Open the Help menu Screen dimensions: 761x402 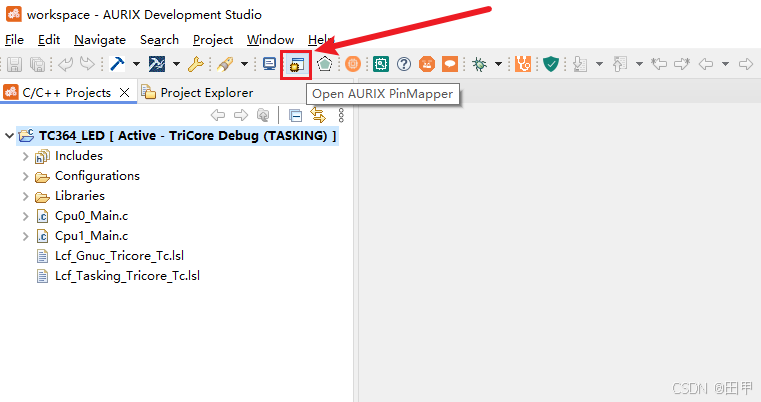pos(320,40)
